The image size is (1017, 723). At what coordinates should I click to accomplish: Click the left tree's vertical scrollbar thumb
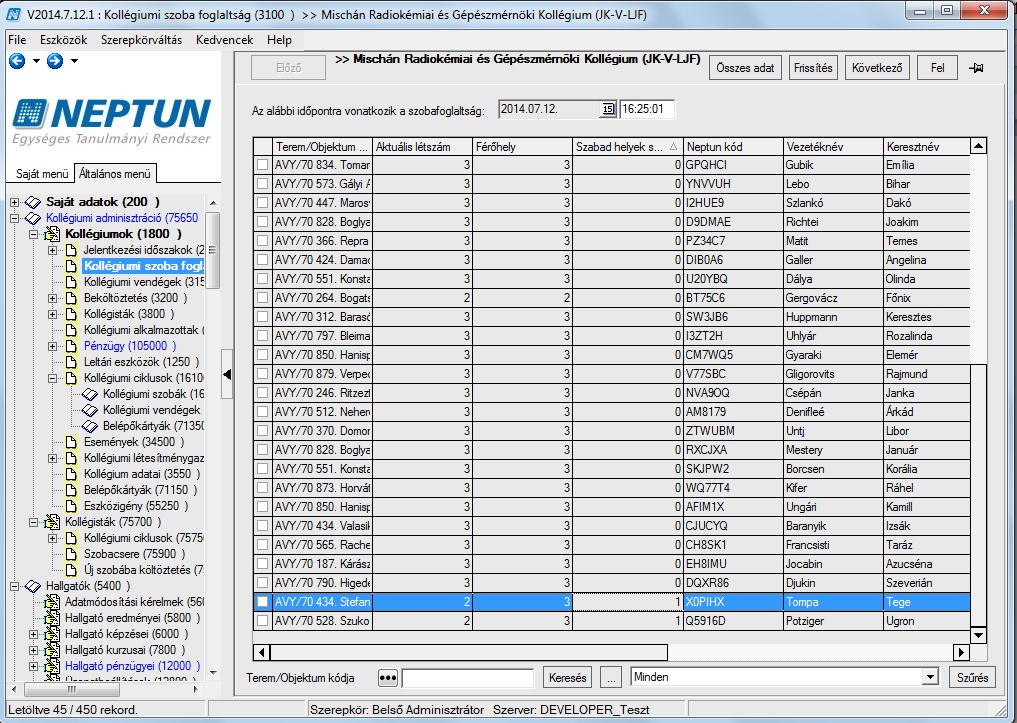[212, 250]
